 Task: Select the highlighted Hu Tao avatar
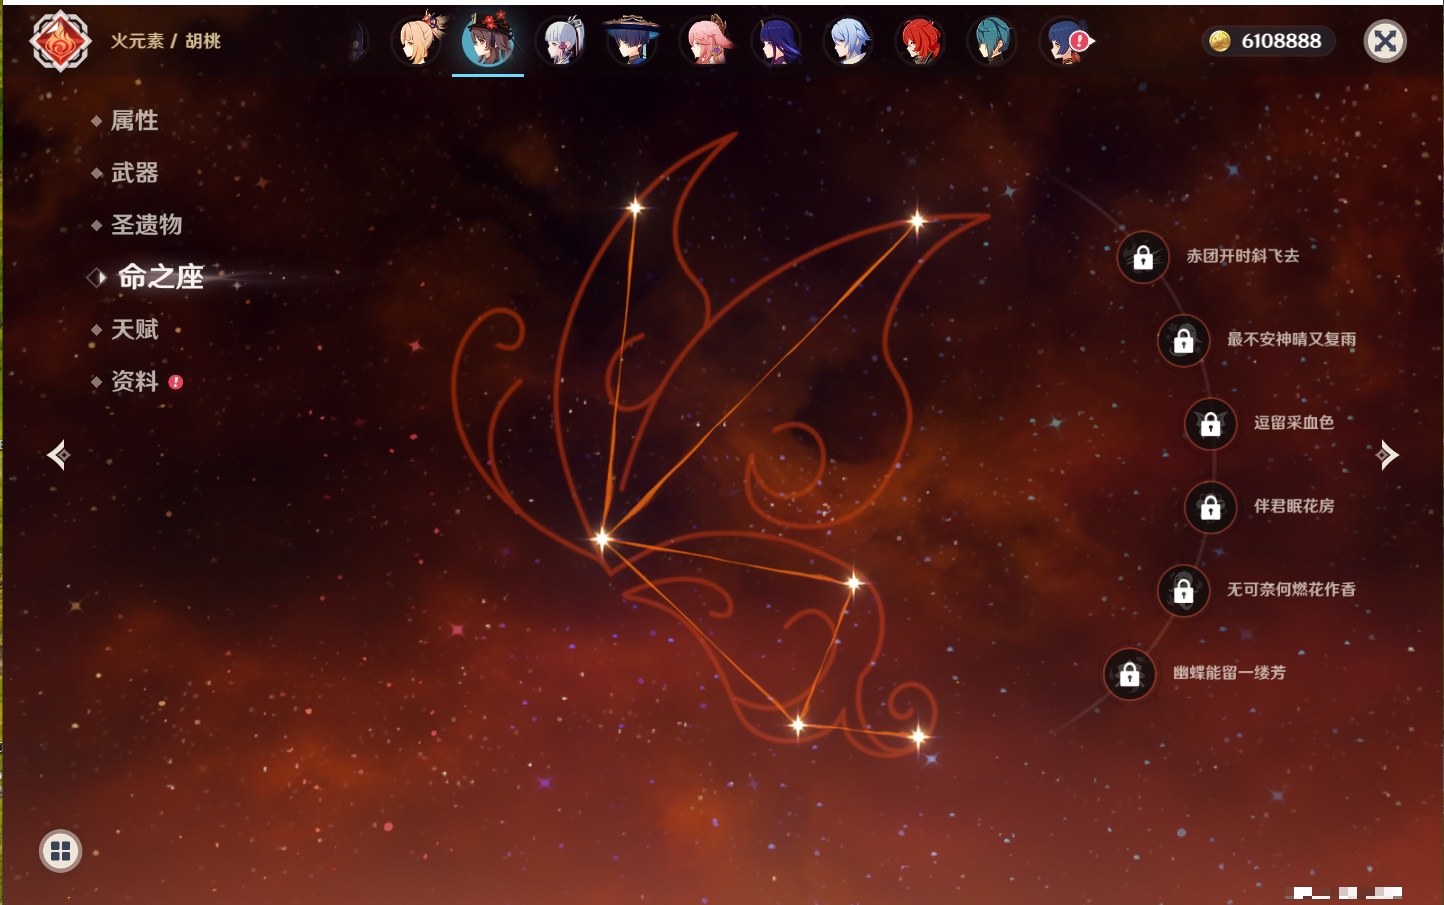pyautogui.click(x=488, y=41)
